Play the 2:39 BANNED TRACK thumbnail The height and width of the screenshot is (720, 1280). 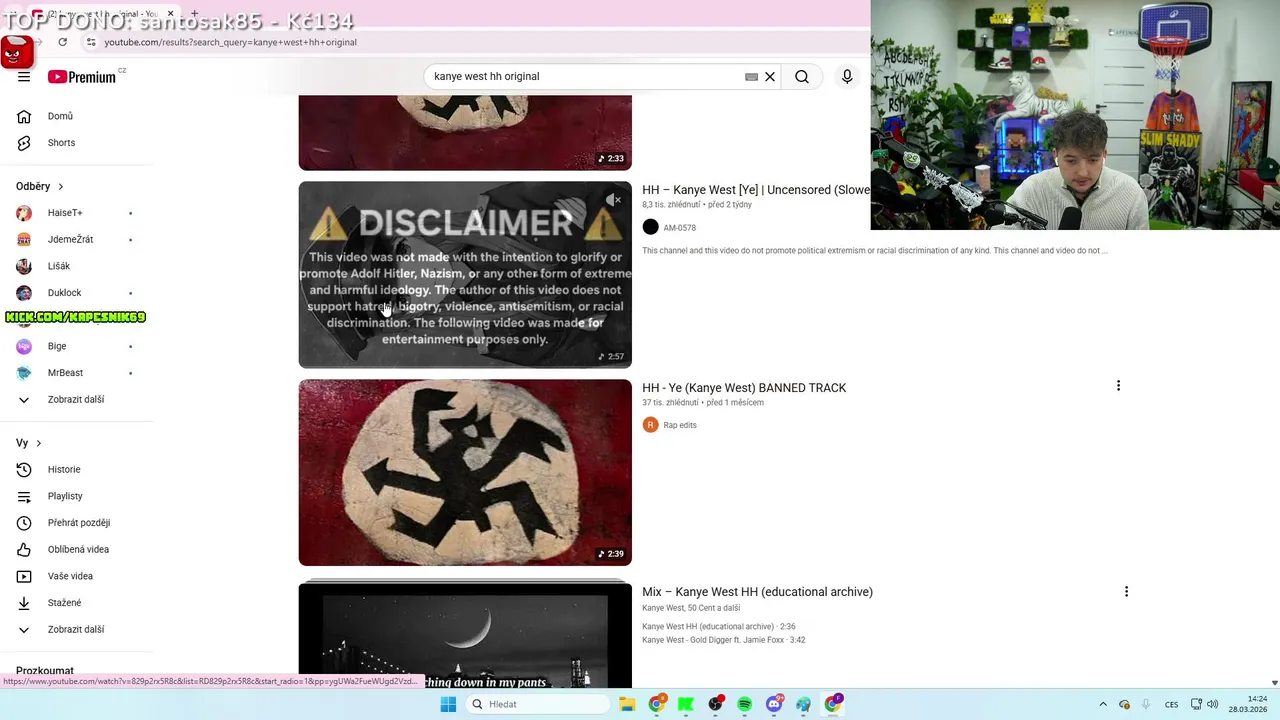(465, 472)
